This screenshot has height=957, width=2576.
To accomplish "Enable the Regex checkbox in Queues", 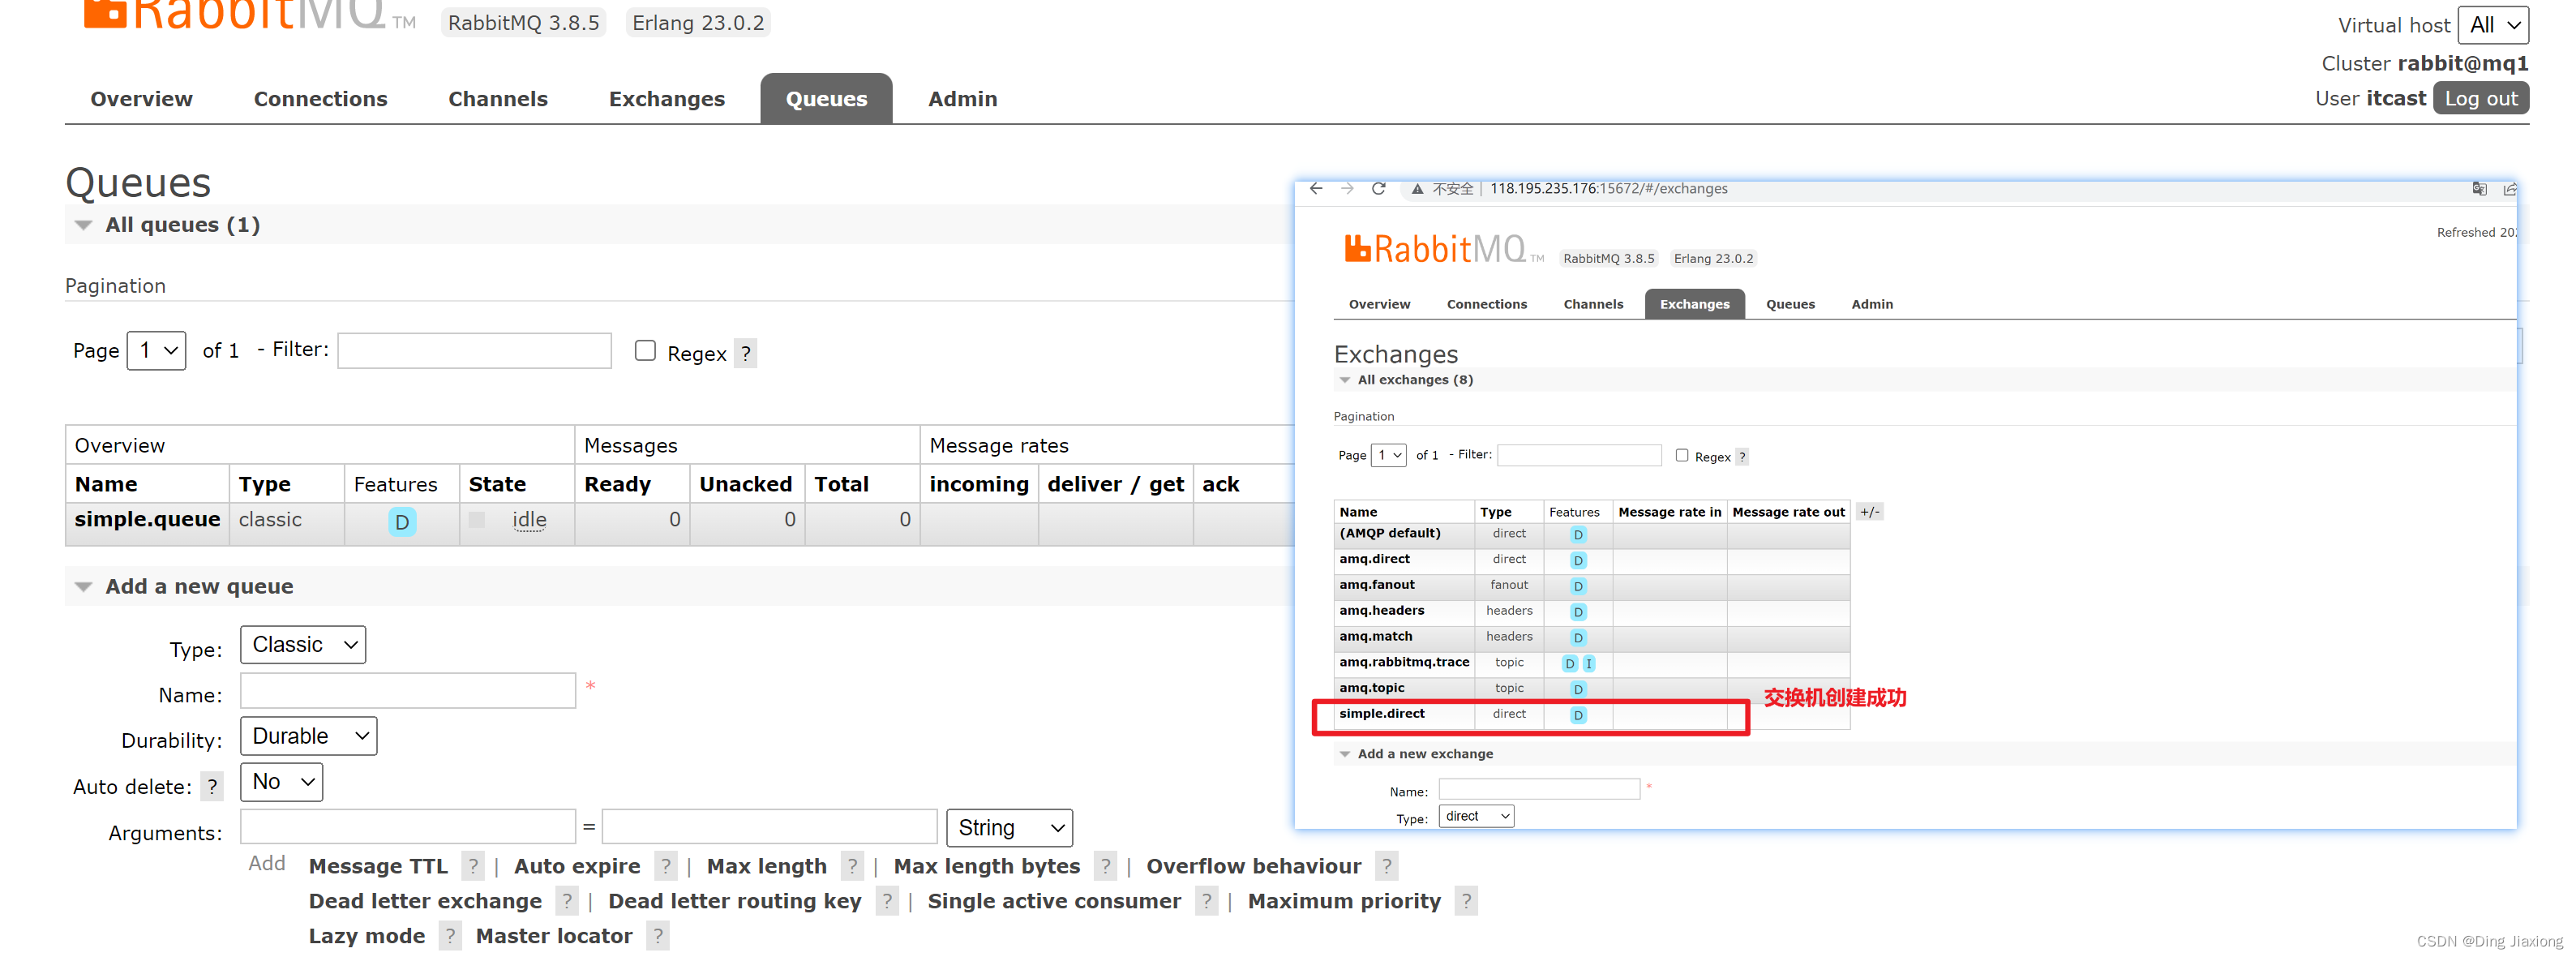I will [645, 350].
